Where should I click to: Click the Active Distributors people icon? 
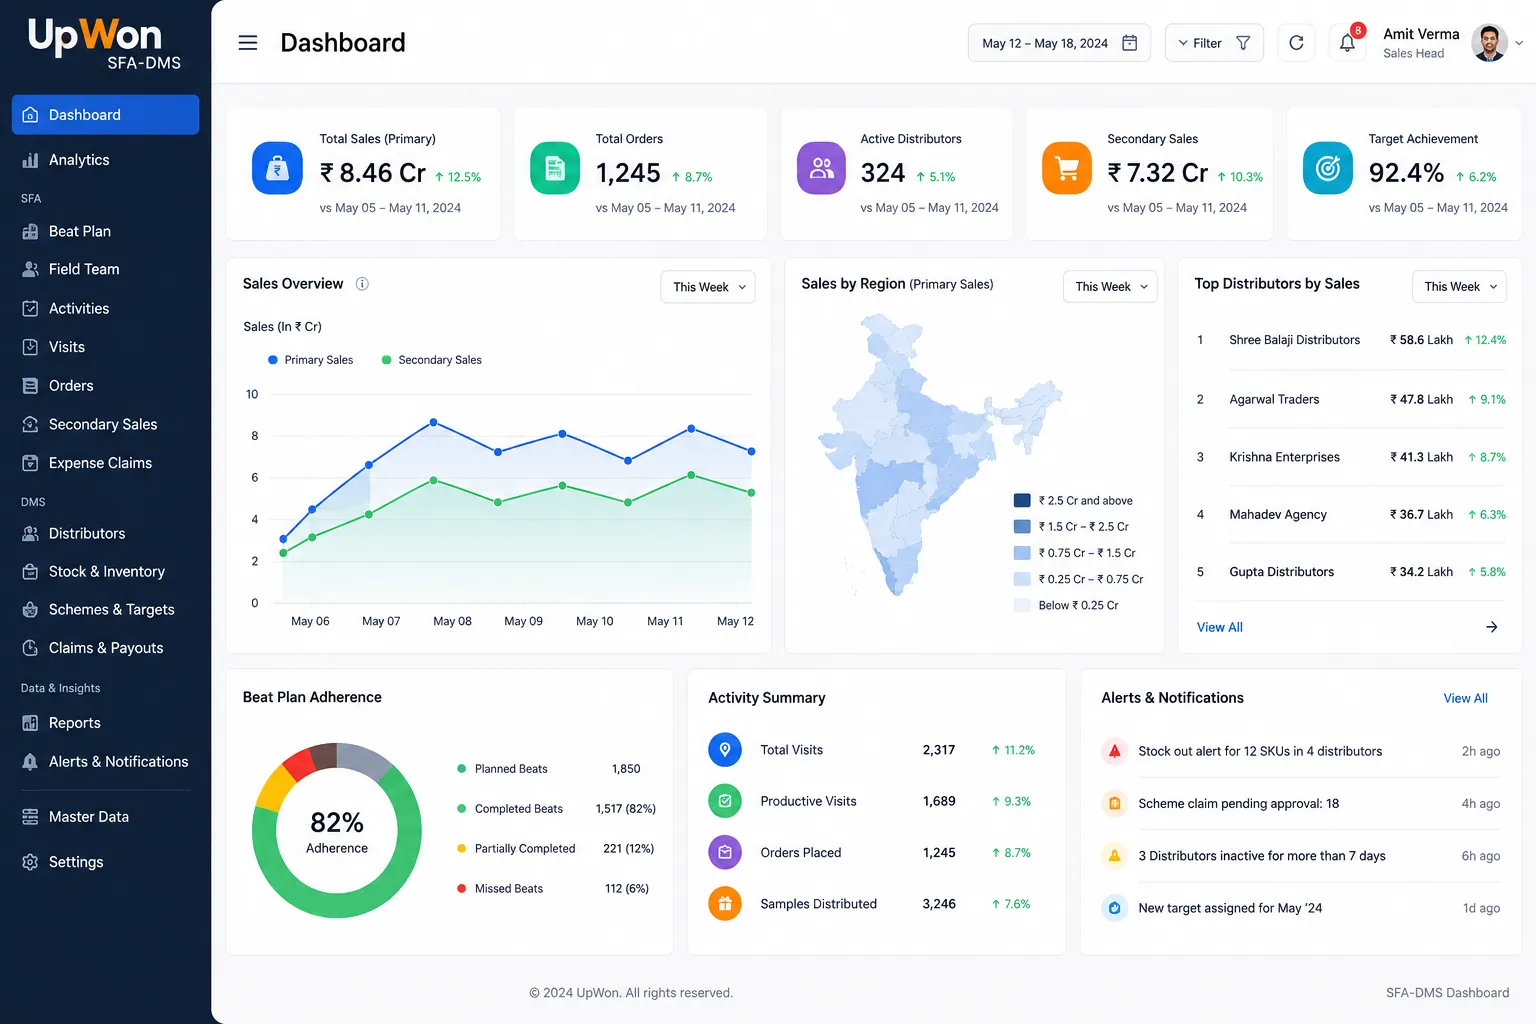point(821,168)
